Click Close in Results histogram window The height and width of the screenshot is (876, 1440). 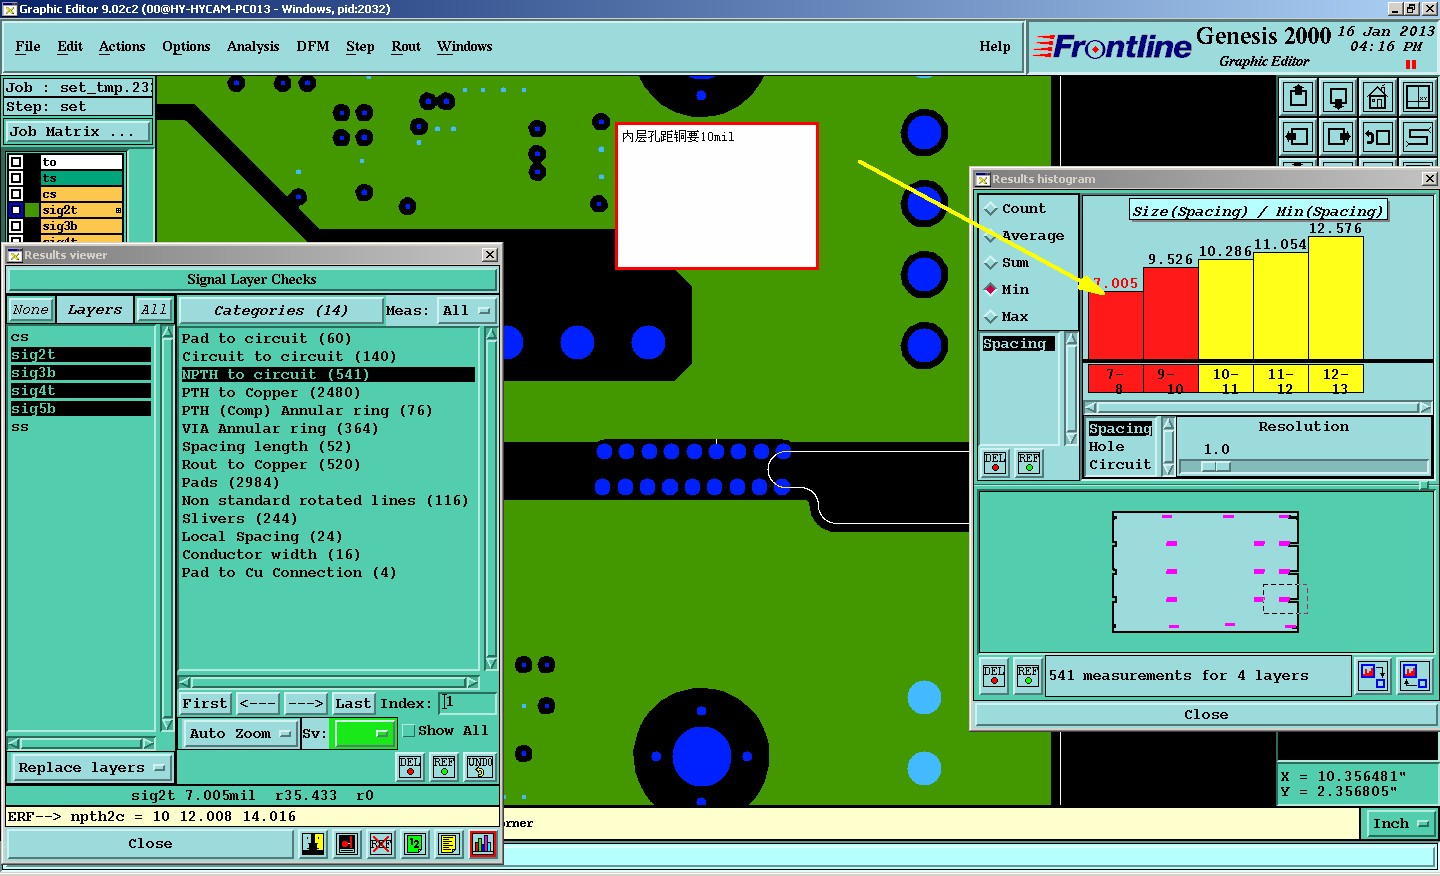(1206, 715)
